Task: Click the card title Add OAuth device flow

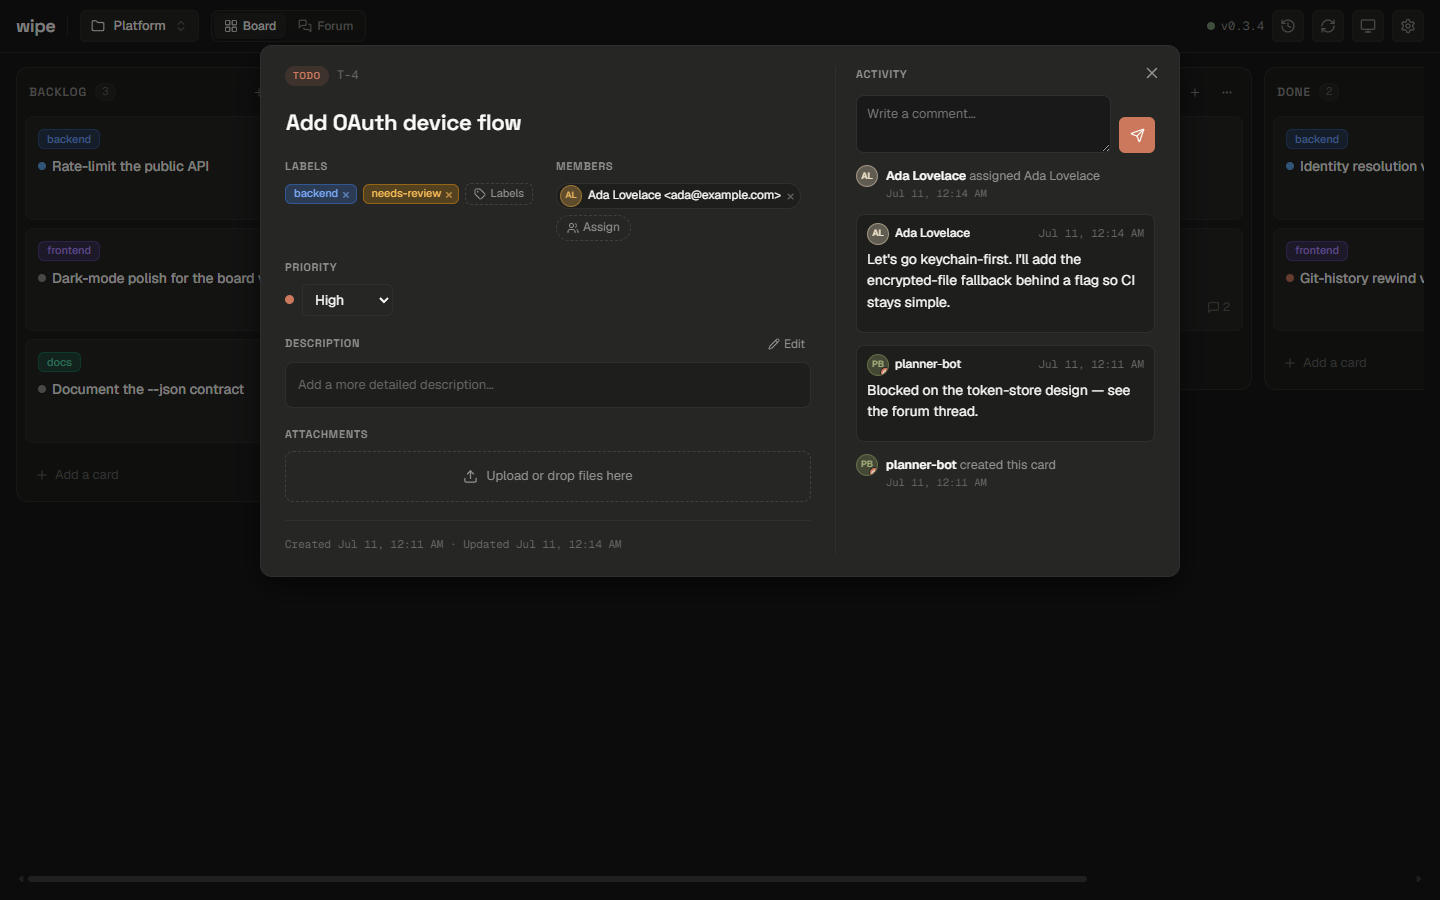Action: (403, 123)
